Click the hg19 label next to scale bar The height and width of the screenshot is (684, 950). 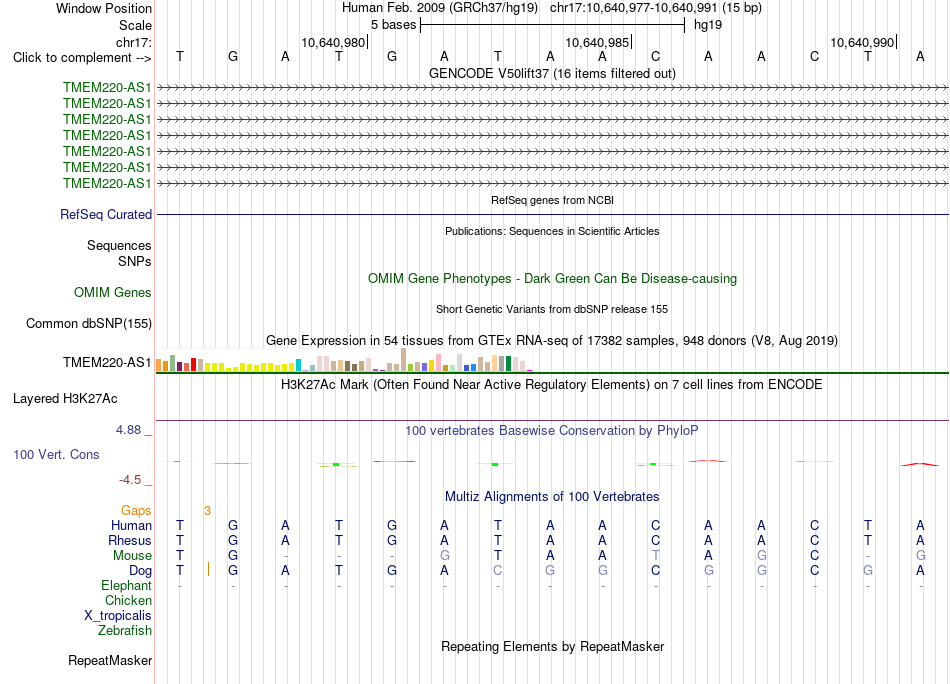708,25
